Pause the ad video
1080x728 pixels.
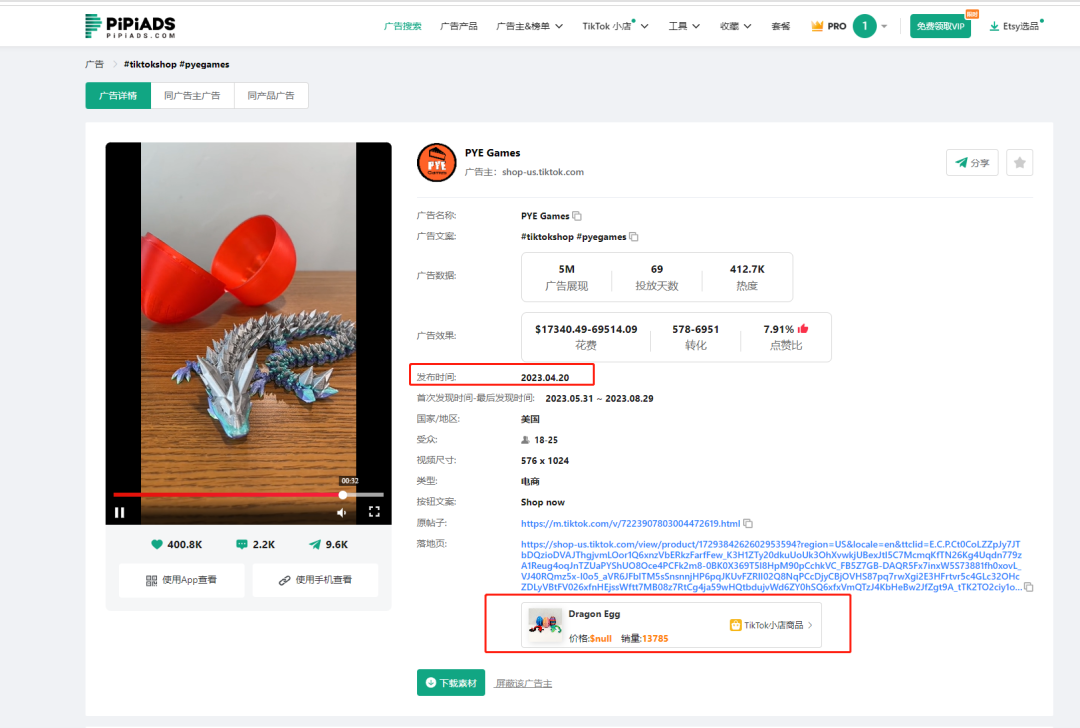[x=120, y=512]
